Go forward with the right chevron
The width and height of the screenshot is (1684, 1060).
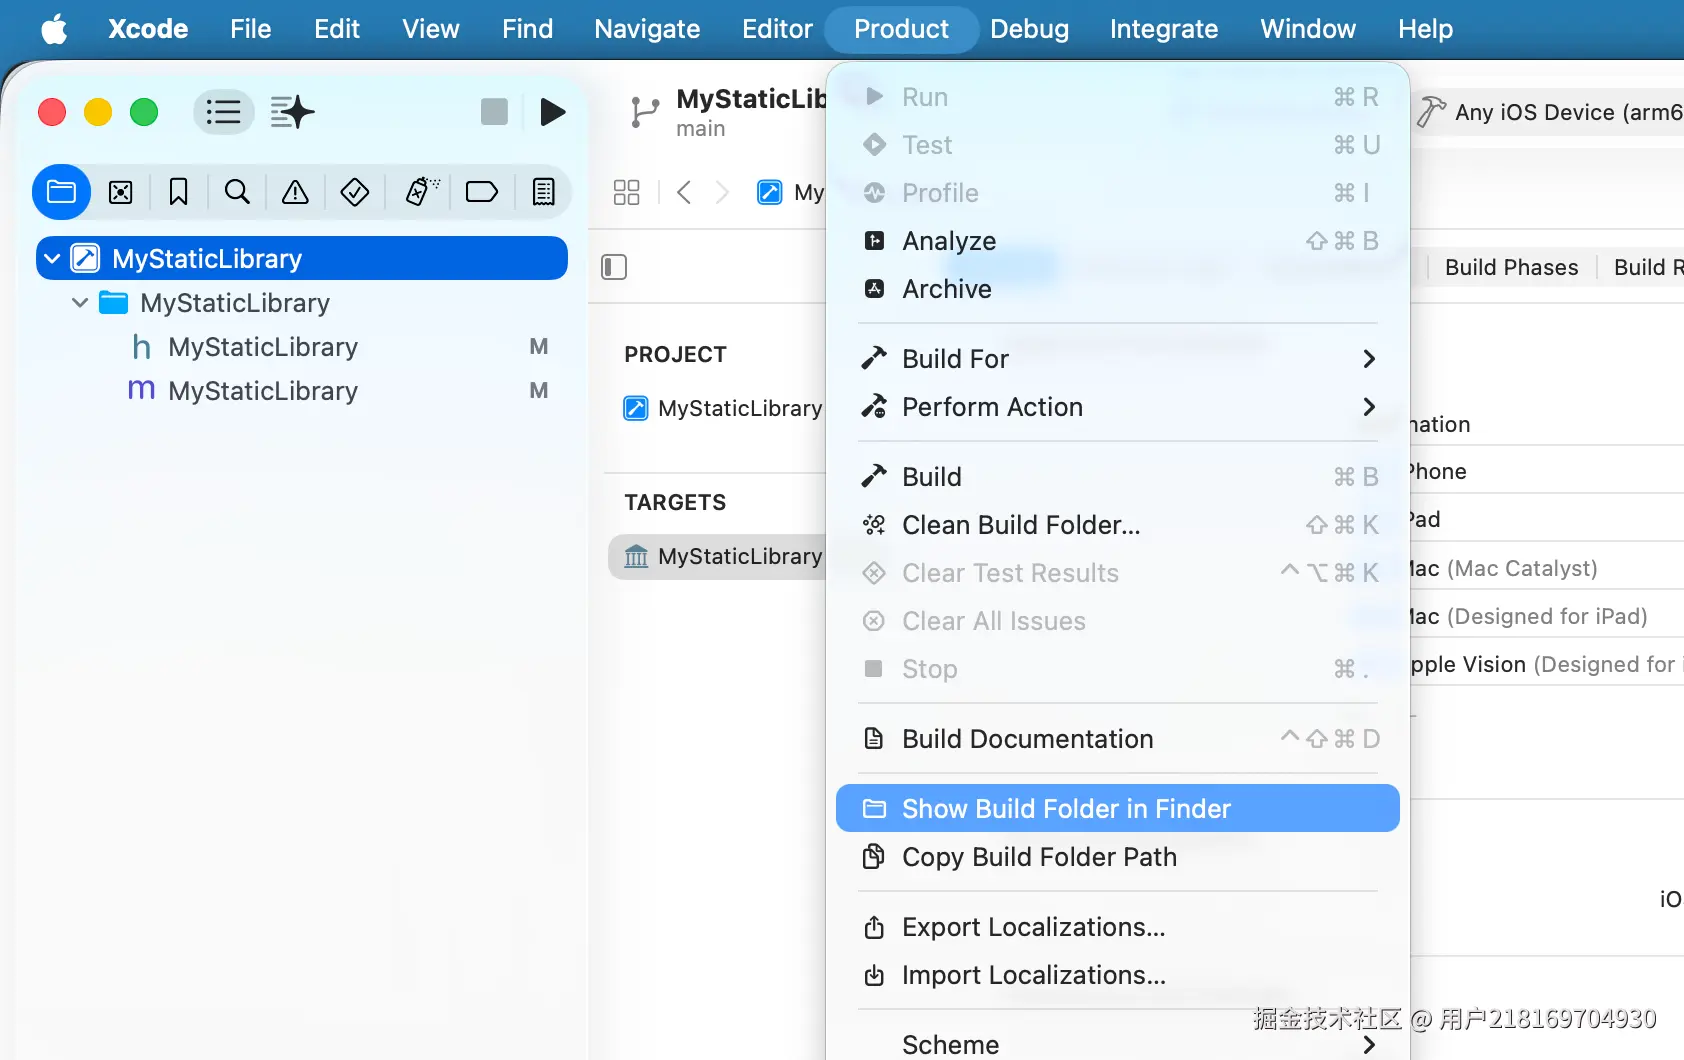coord(722,192)
